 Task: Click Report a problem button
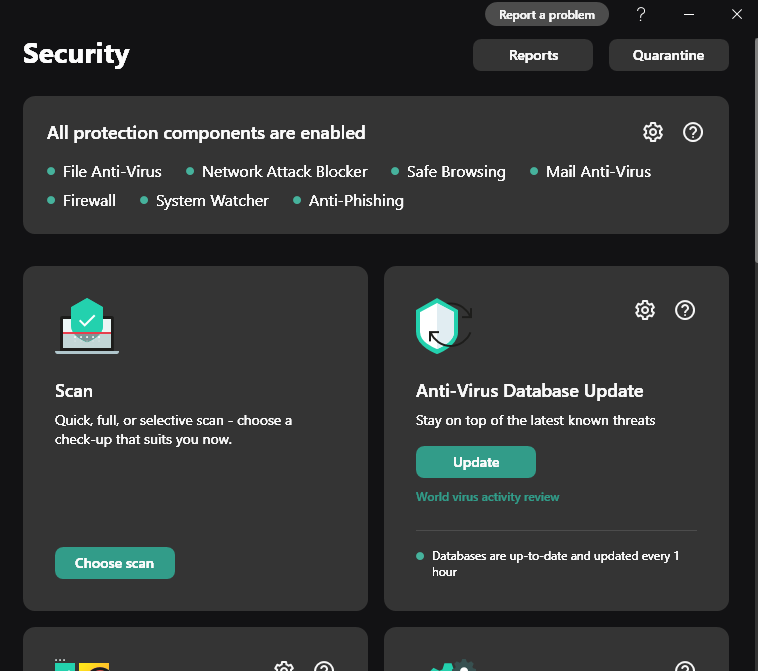coord(547,15)
